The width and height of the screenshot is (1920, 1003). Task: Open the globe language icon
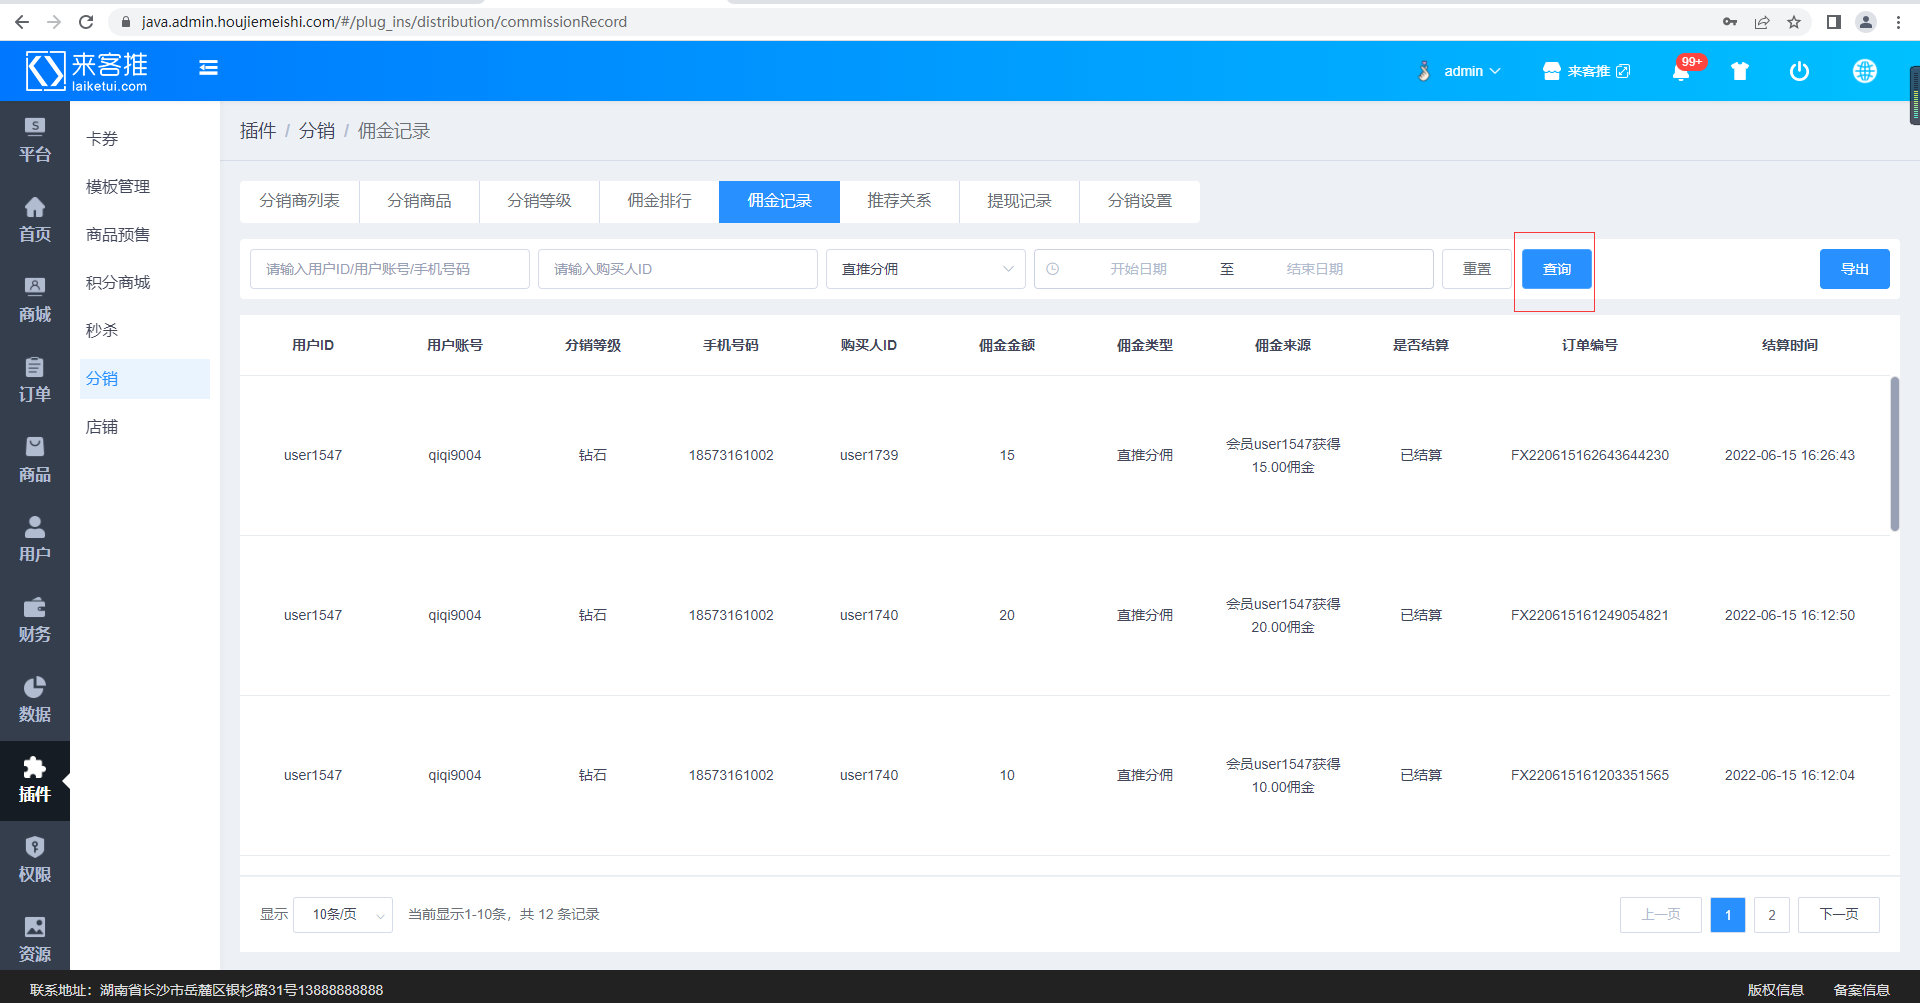point(1864,71)
